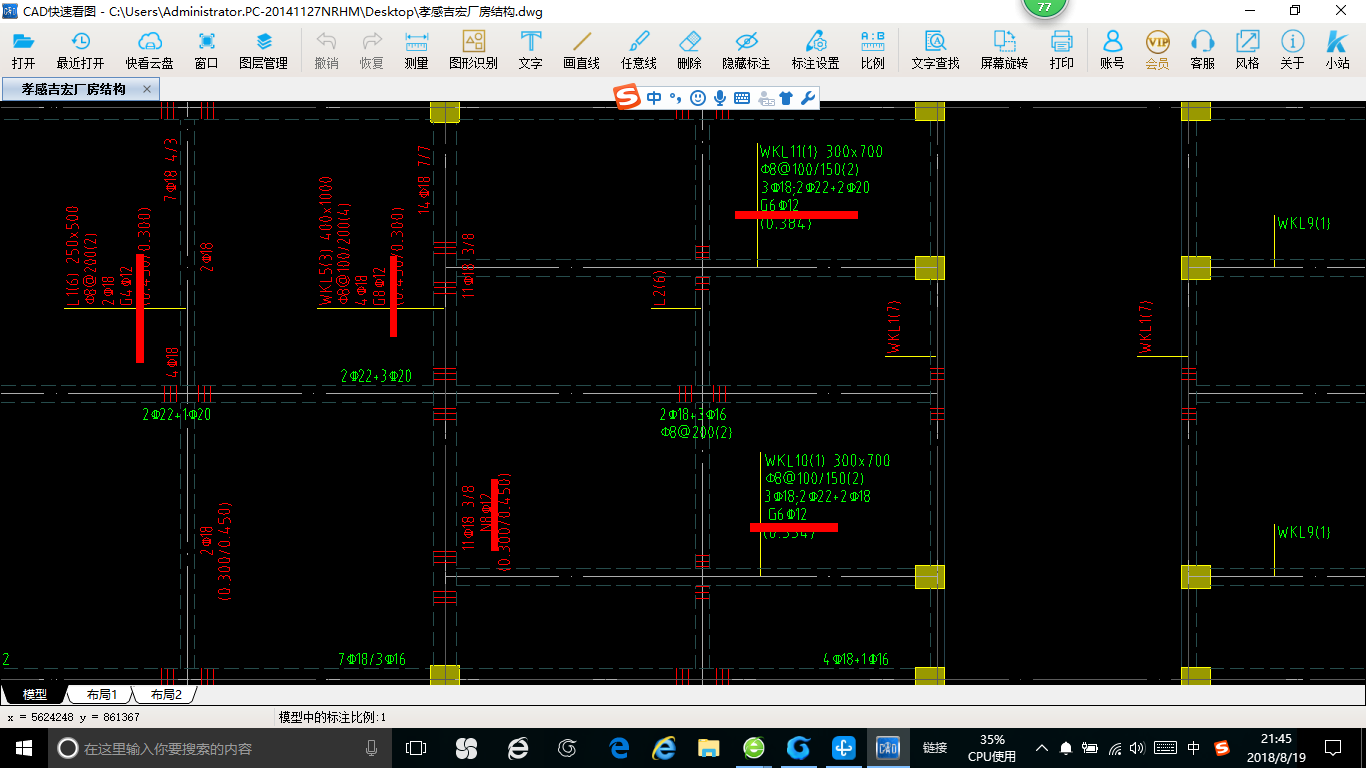Open Sogou toolbox wrench icon
This screenshot has height=768, width=1366.
pyautogui.click(x=808, y=98)
